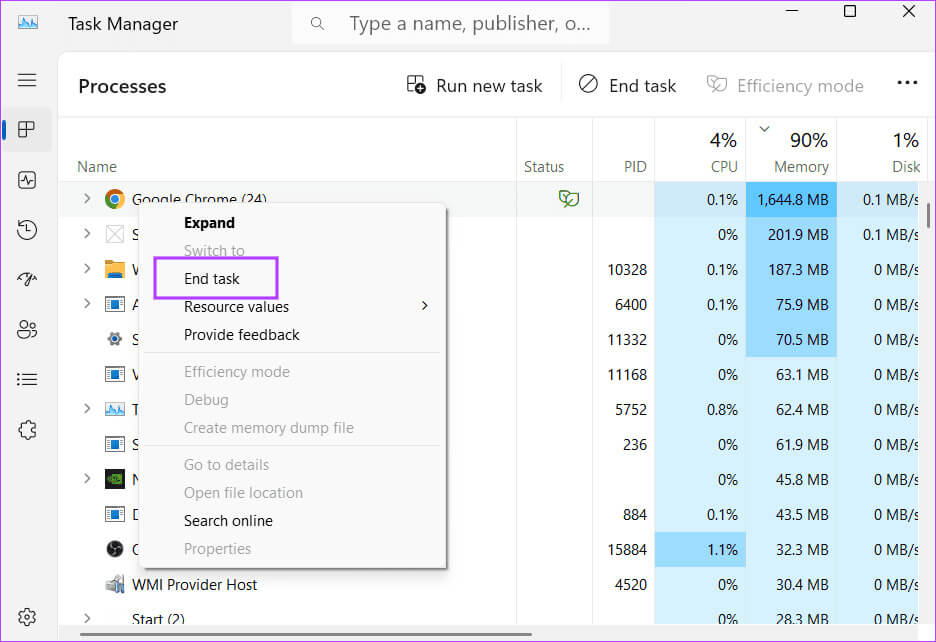This screenshot has width=936, height=642.
Task: Select the Processes sidebar icon
Action: pos(27,130)
